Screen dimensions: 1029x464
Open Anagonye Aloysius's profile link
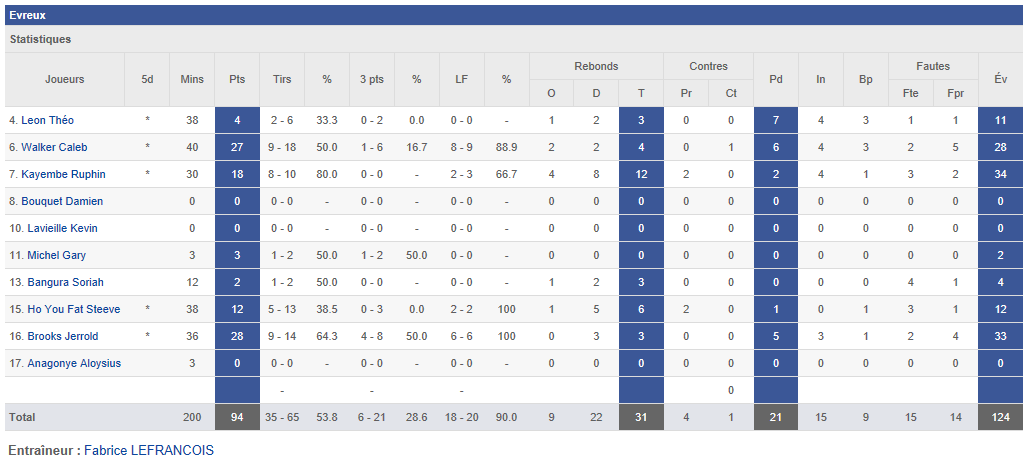tap(74, 363)
